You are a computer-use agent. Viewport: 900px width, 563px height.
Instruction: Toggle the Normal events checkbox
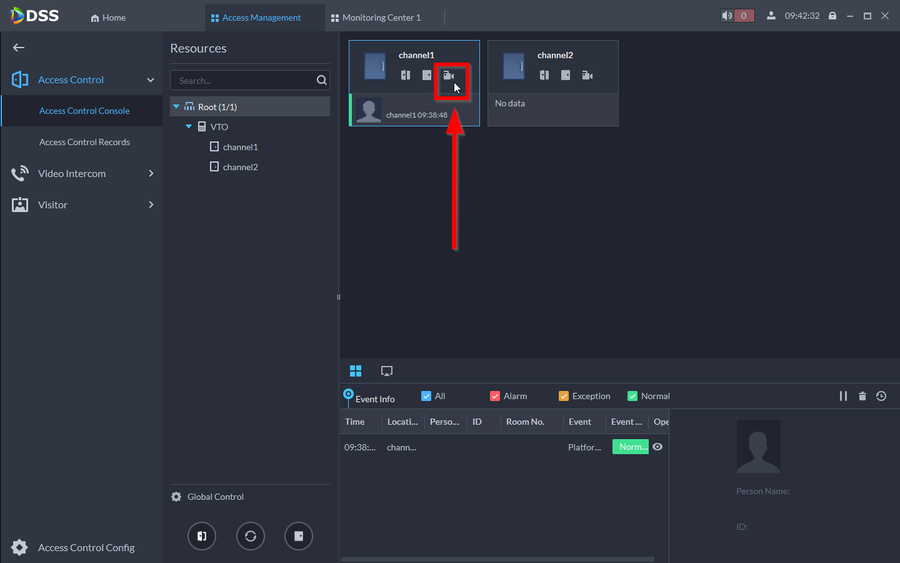(633, 396)
